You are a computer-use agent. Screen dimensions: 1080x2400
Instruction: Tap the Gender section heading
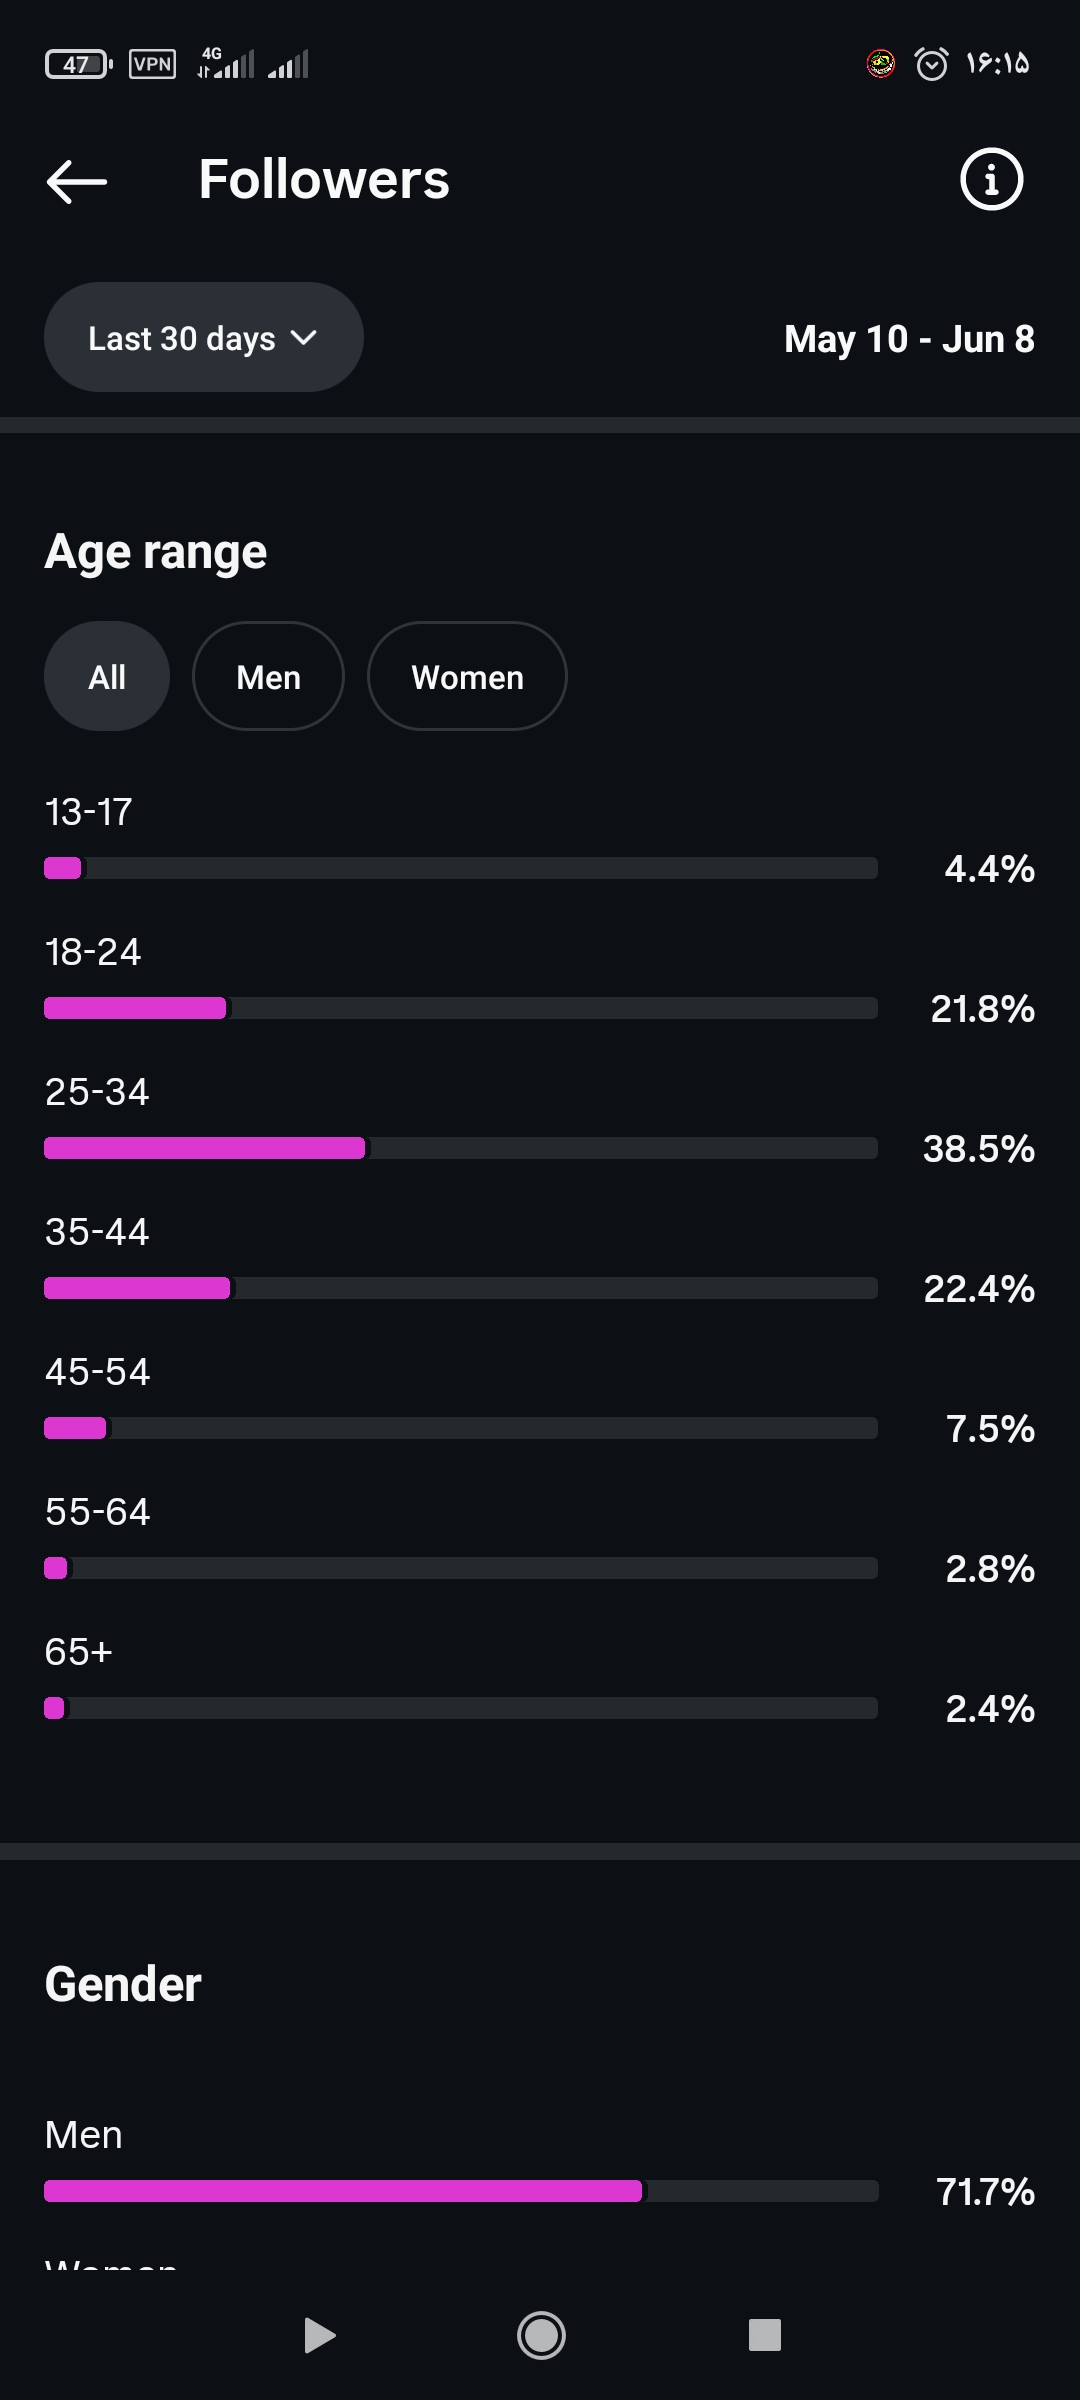123,1984
